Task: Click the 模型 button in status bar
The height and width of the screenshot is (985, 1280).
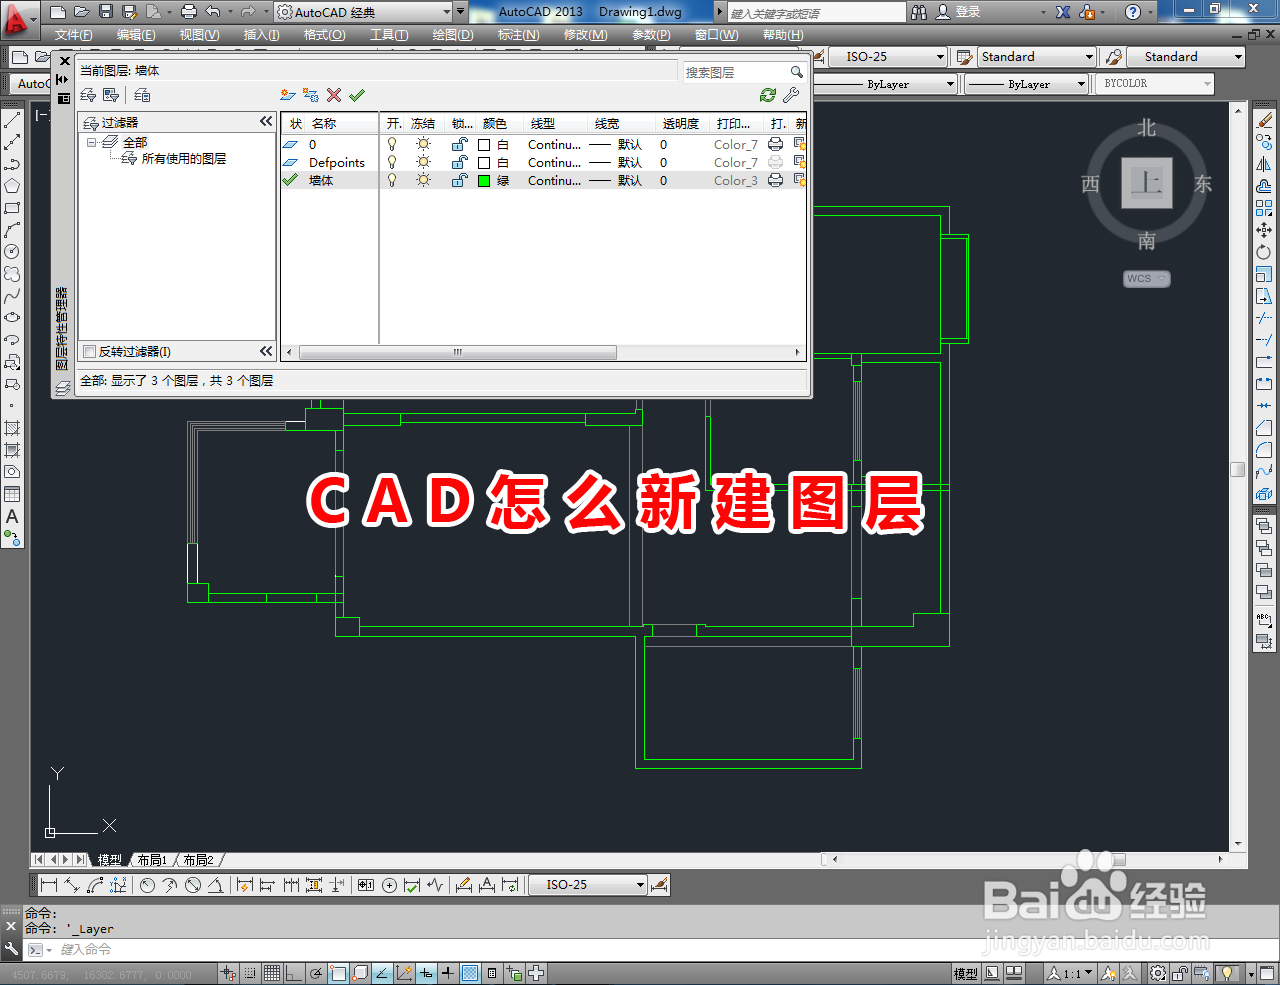Action: click(x=965, y=973)
